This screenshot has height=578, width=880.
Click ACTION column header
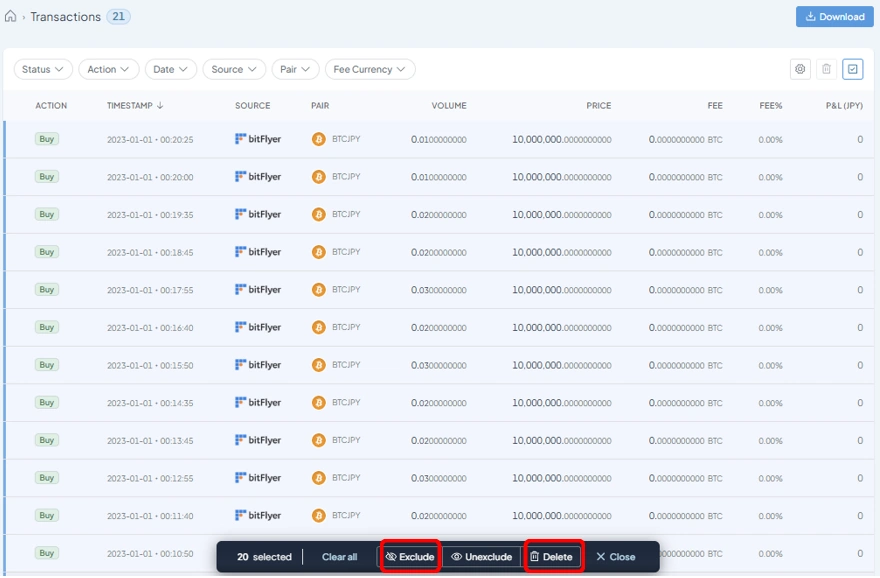point(51,105)
